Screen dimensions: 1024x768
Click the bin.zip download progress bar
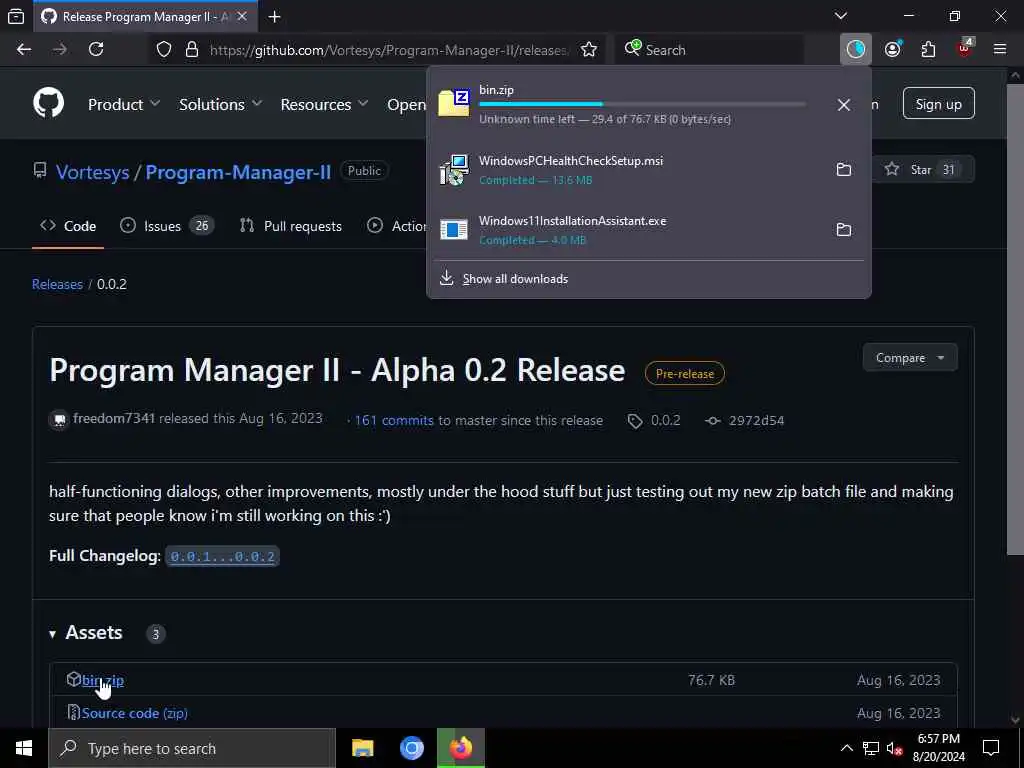pos(642,104)
